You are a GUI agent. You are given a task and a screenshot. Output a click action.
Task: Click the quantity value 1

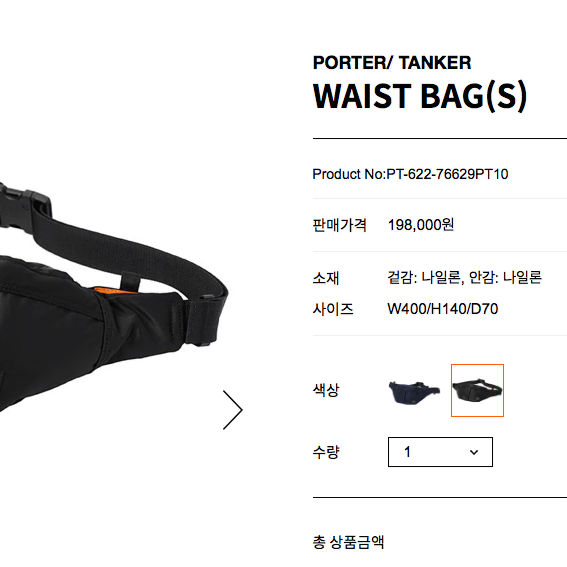pos(407,452)
